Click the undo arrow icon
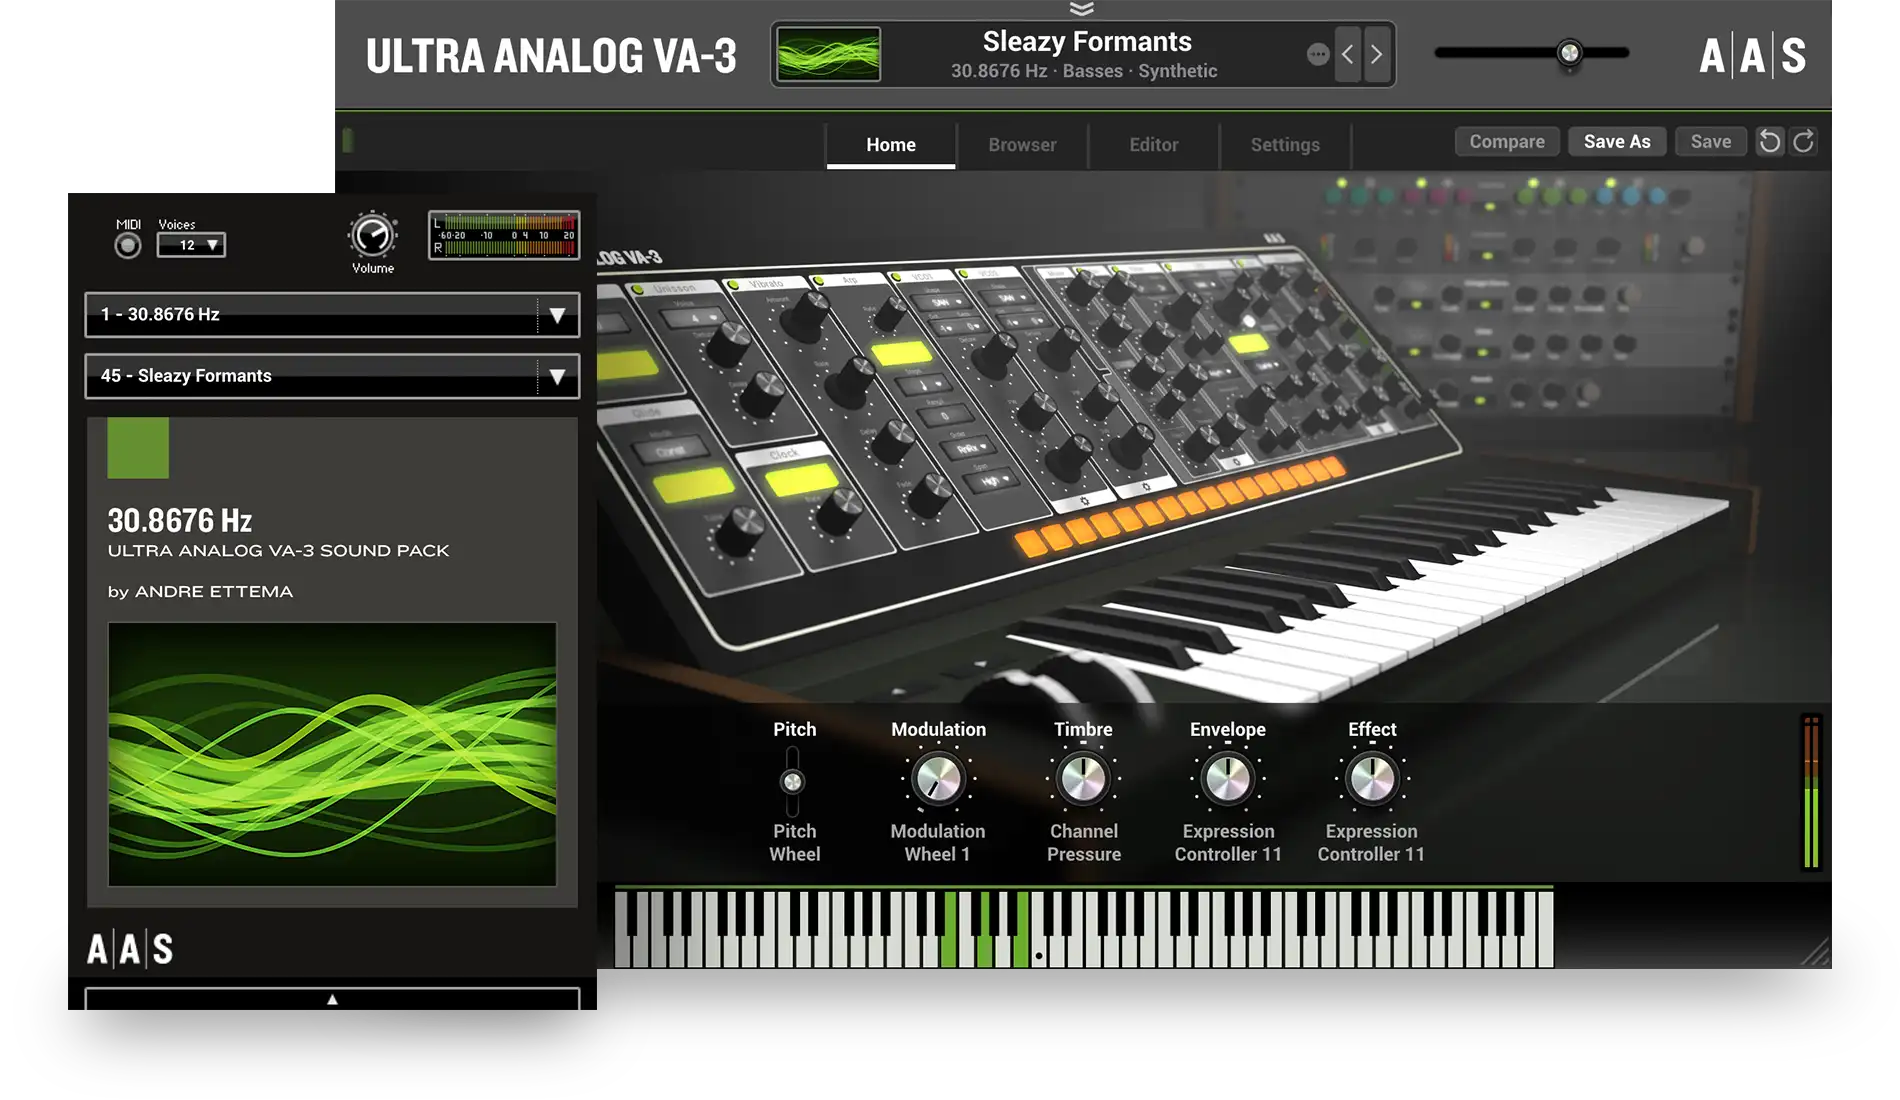This screenshot has width=1900, height=1100. 1769,142
